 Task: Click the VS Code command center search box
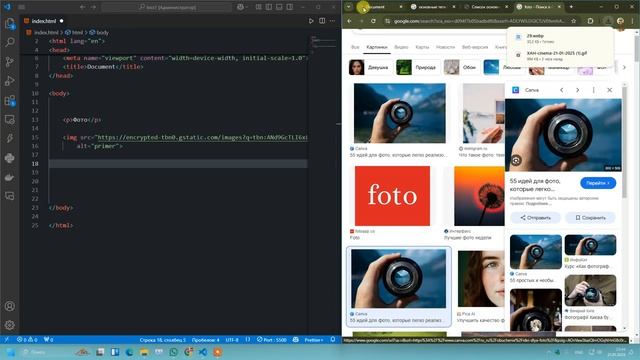[167, 7]
